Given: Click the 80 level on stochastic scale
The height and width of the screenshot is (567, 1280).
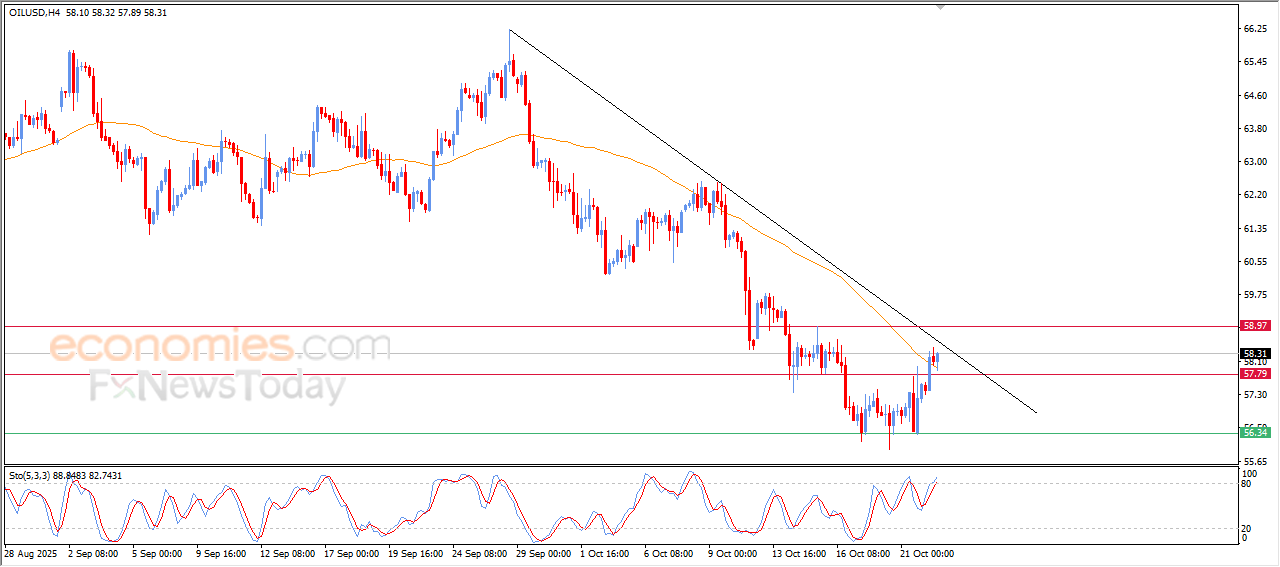Looking at the screenshot, I should point(1246,484).
